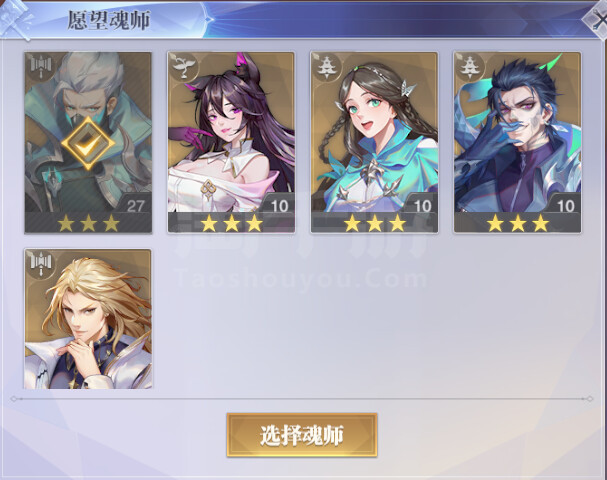
Task: Click class icon on masked hero card
Action: click(x=41, y=67)
